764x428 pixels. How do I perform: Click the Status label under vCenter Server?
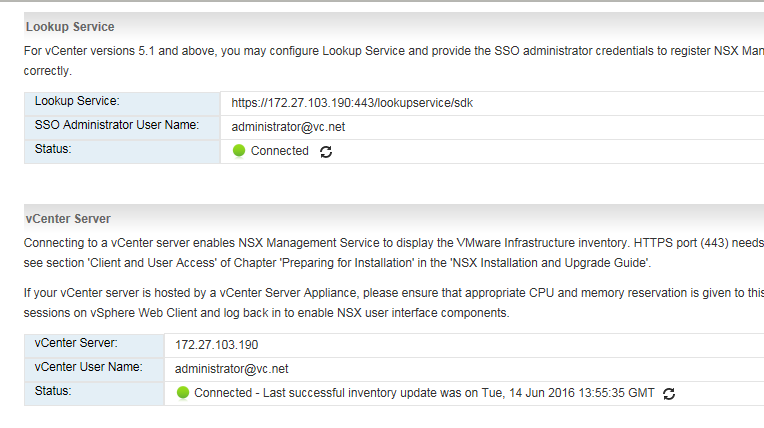[x=53, y=391]
